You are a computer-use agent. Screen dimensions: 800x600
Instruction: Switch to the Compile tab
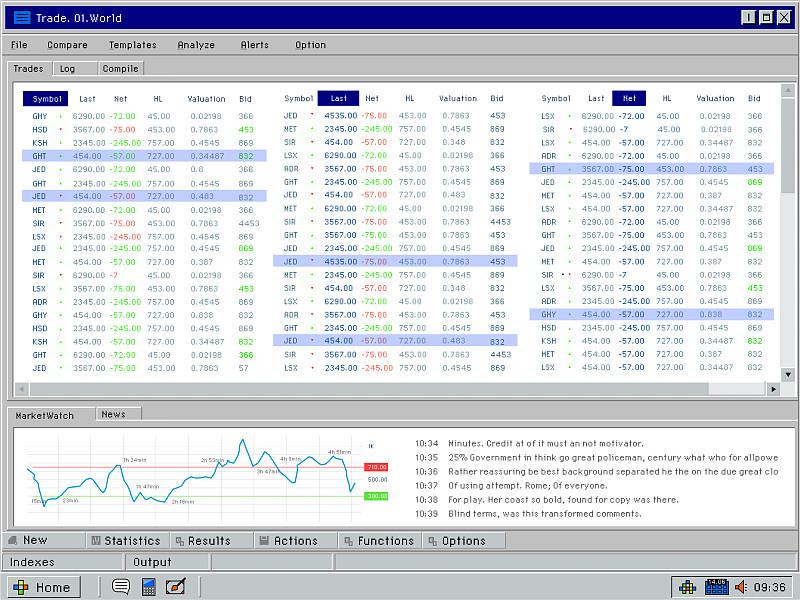pyautogui.click(x=120, y=68)
